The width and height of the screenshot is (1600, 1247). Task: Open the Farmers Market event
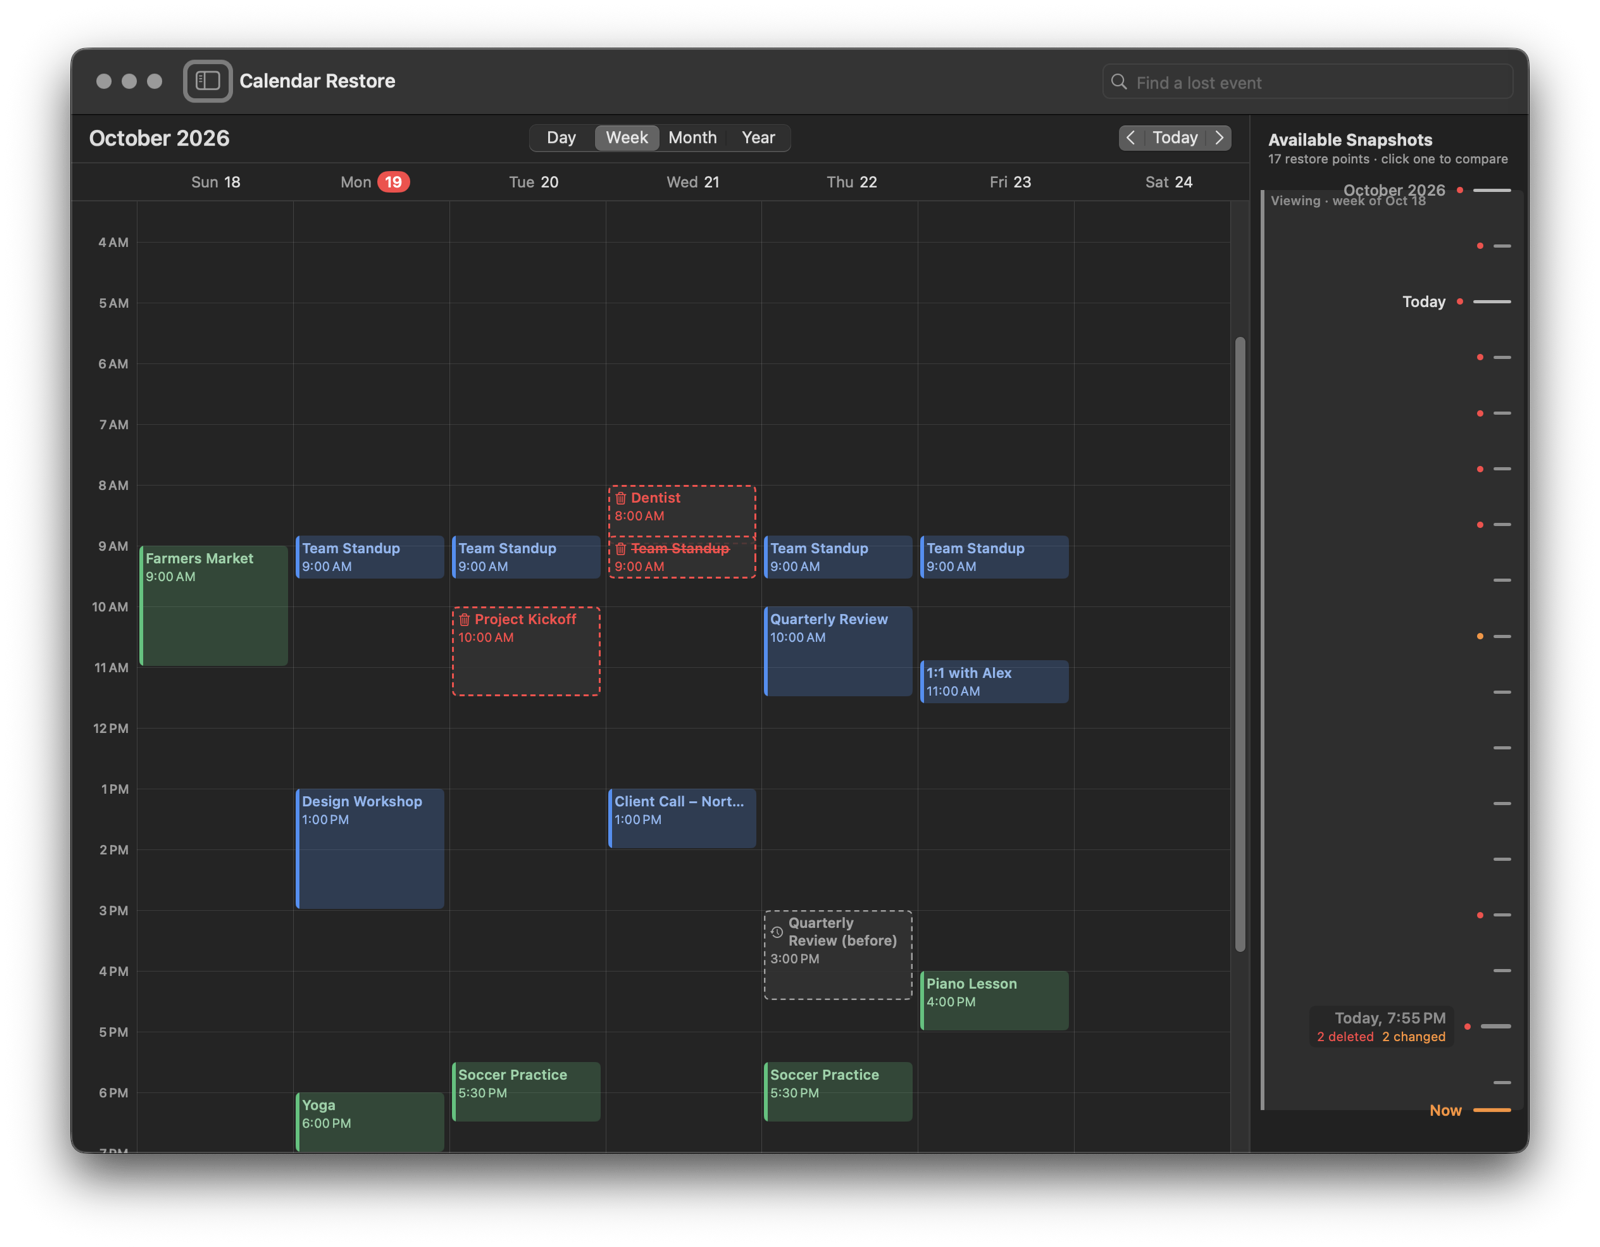214,606
